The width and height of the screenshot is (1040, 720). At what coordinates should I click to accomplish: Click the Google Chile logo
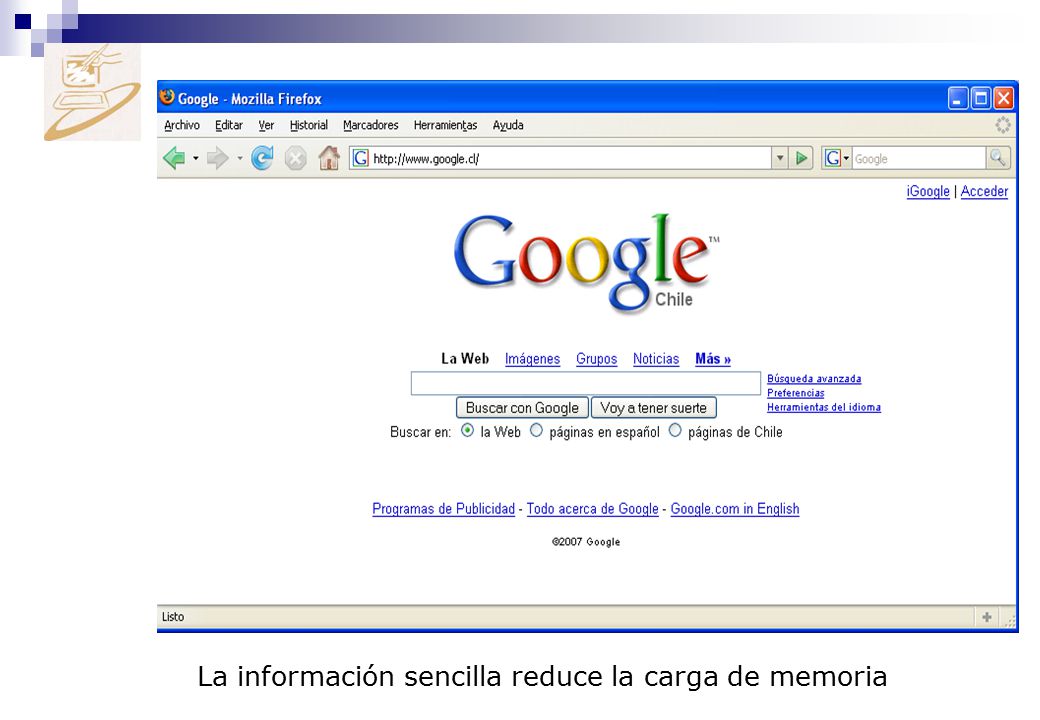(x=586, y=262)
